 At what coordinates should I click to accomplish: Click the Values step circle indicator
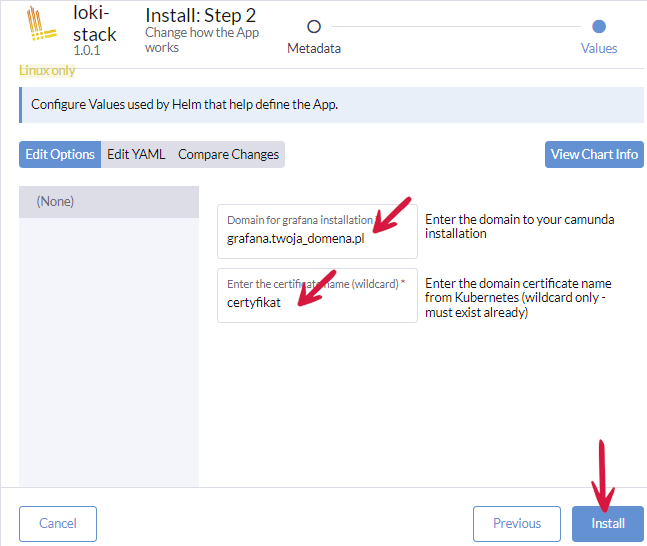(x=599, y=27)
